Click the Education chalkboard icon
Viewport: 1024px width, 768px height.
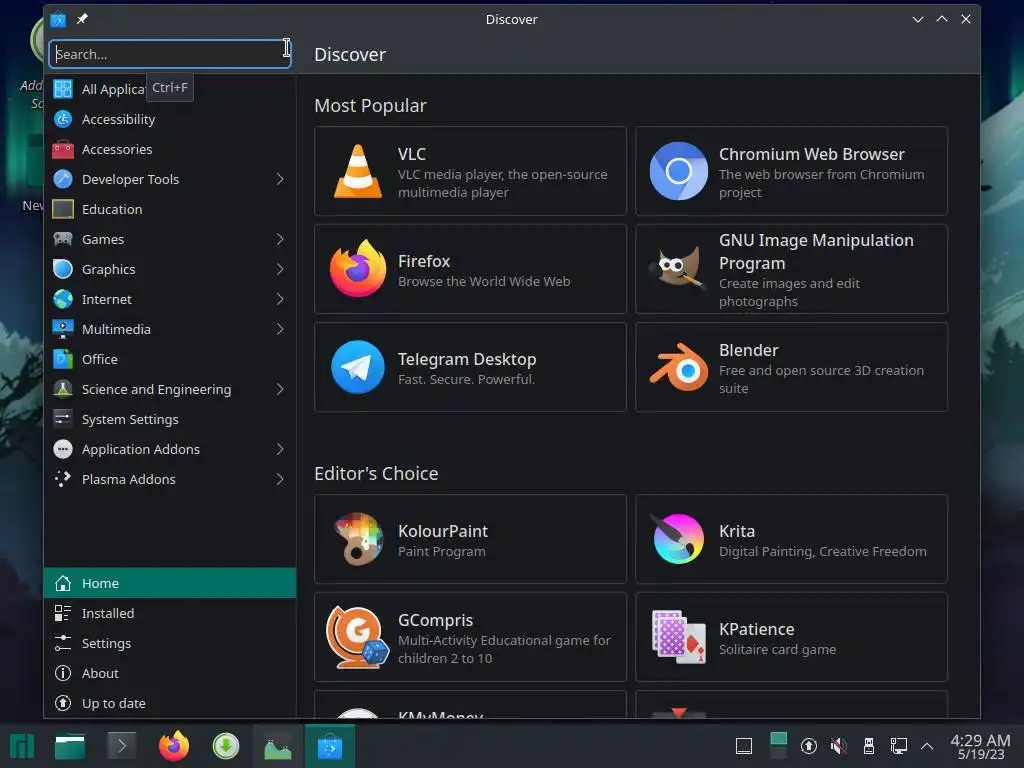tap(63, 209)
